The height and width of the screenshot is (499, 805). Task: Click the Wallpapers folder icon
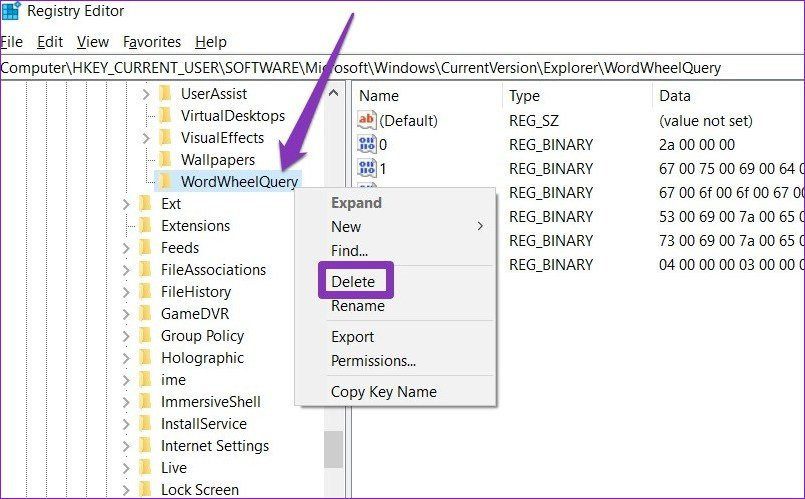pyautogui.click(x=165, y=159)
